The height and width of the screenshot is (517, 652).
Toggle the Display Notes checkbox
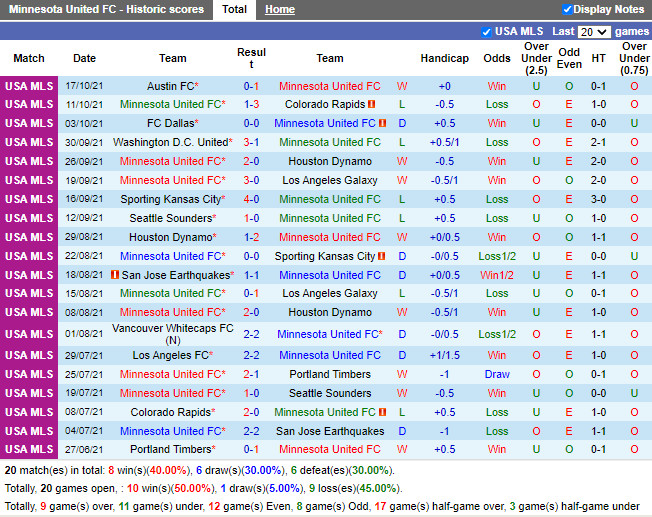(x=568, y=9)
